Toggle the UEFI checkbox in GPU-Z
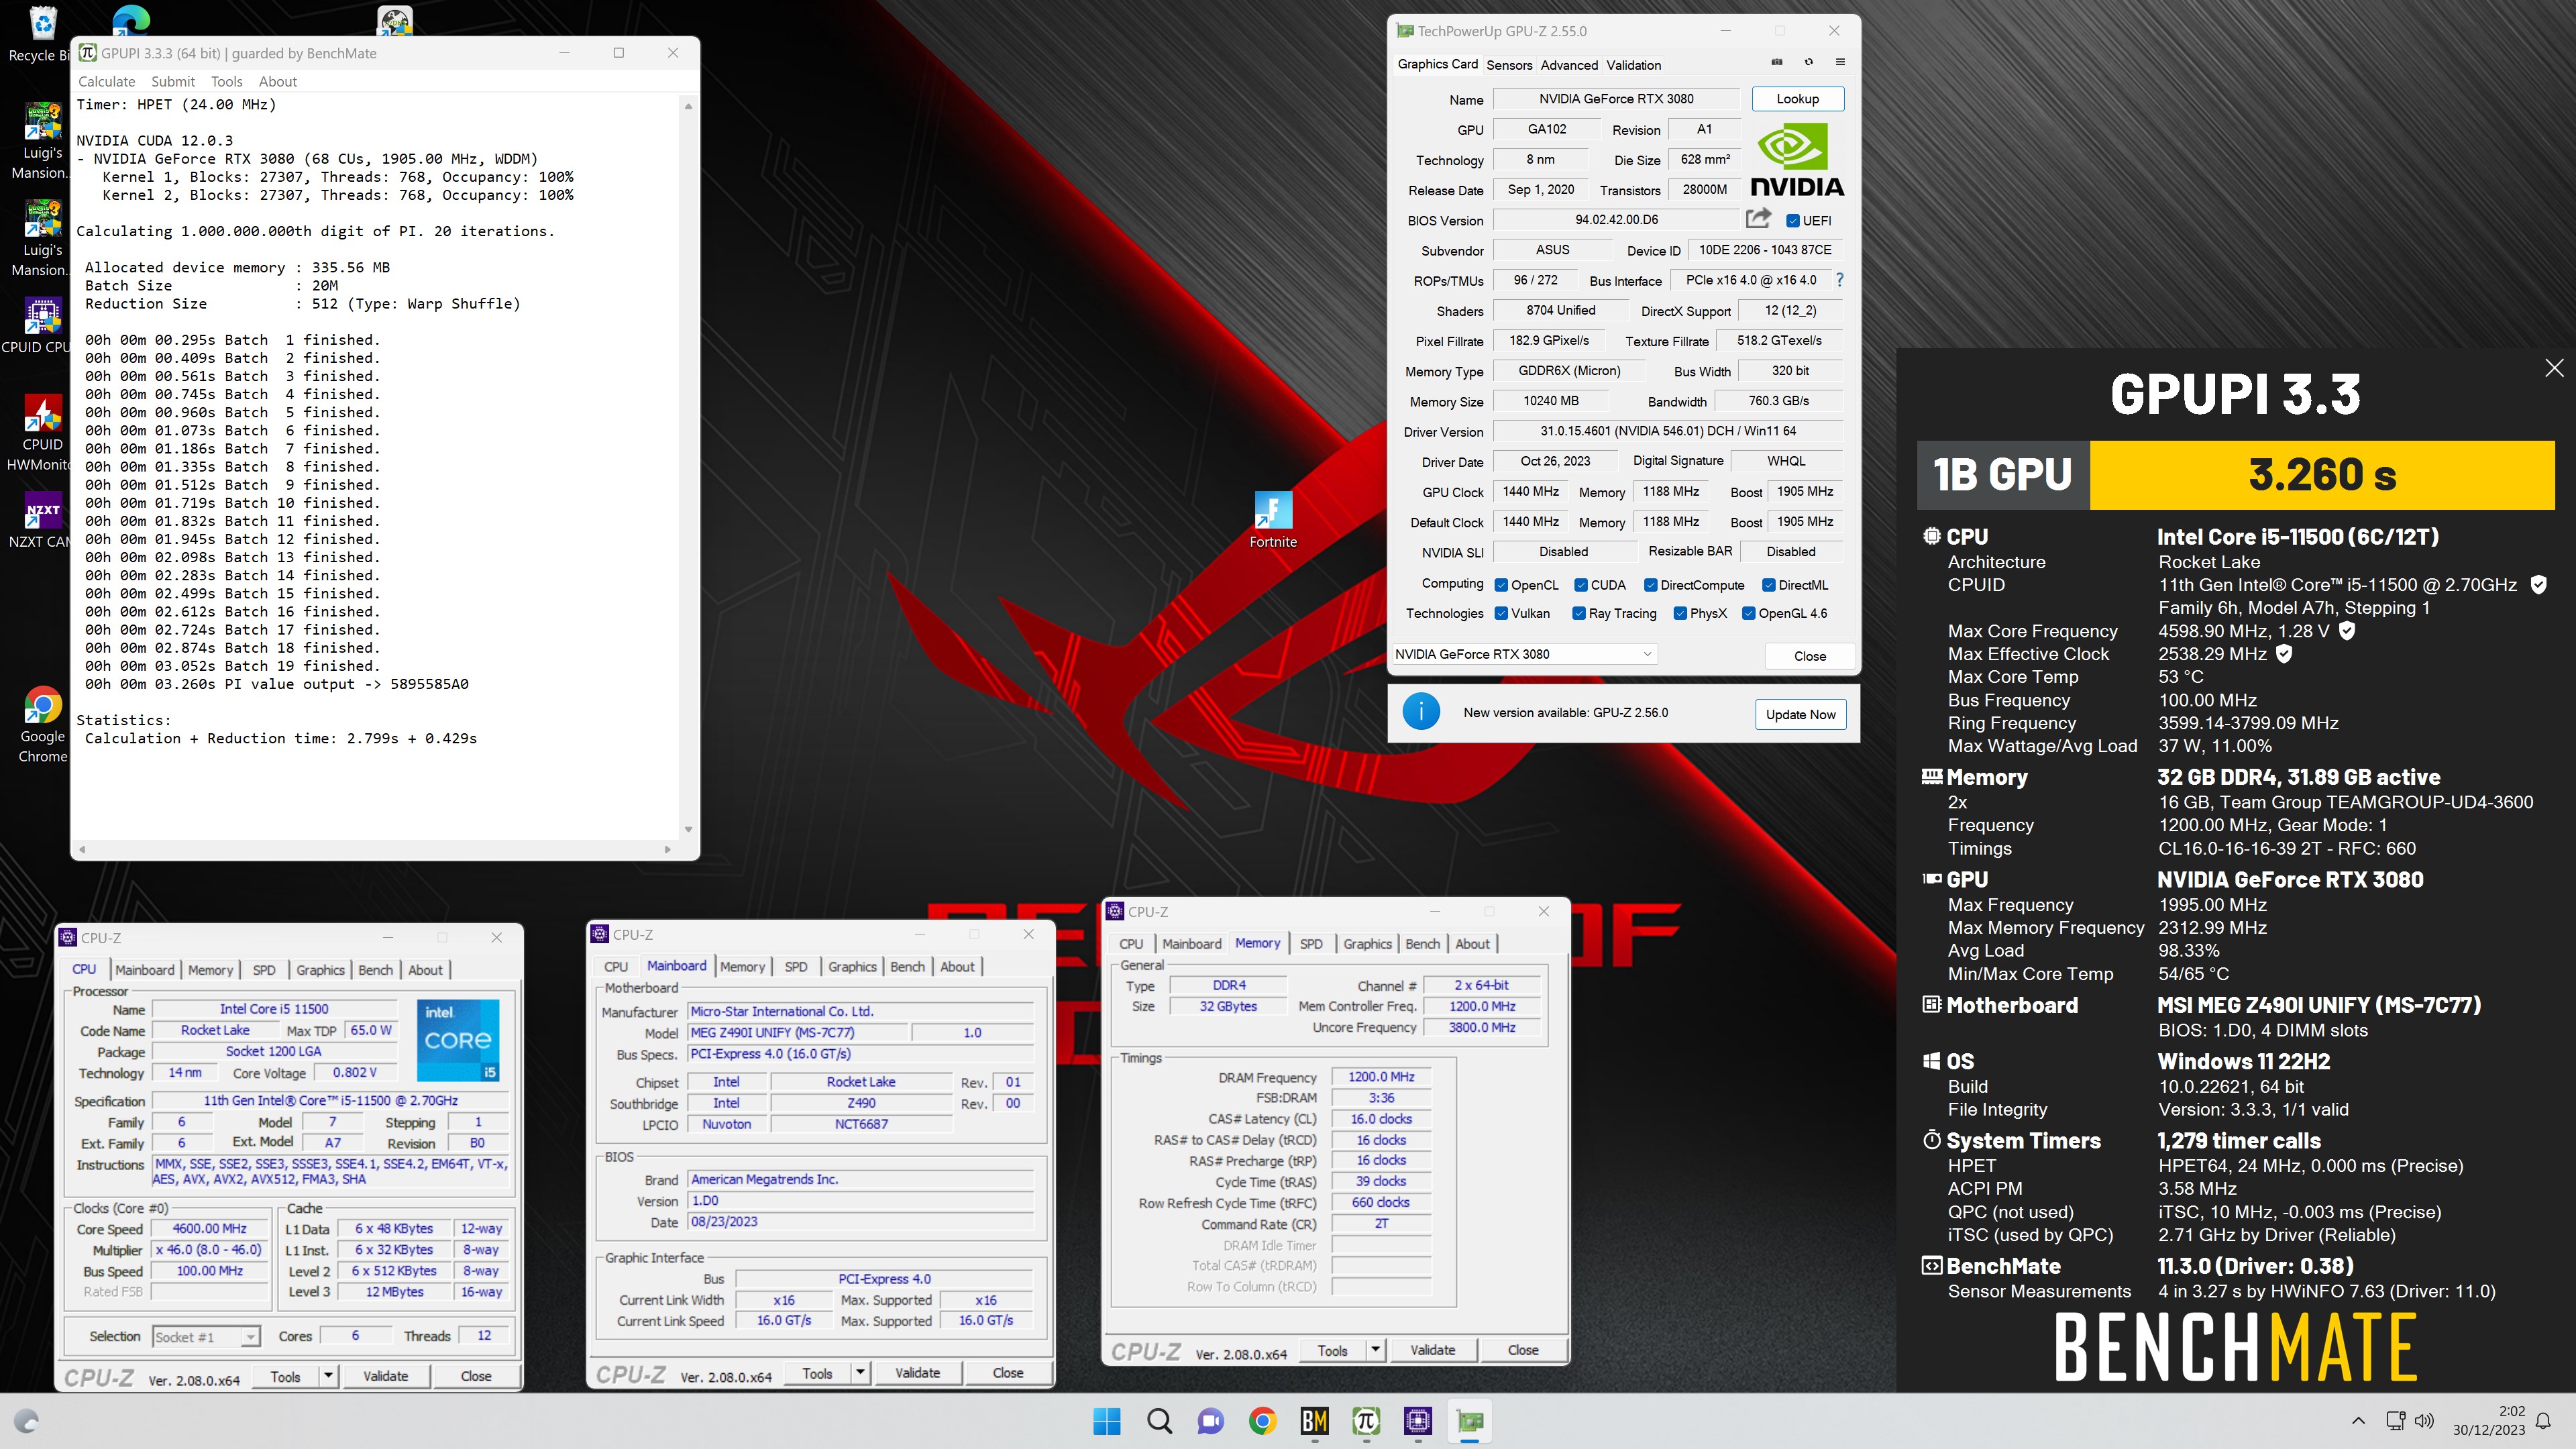This screenshot has width=2576, height=1449. pyautogui.click(x=1793, y=221)
